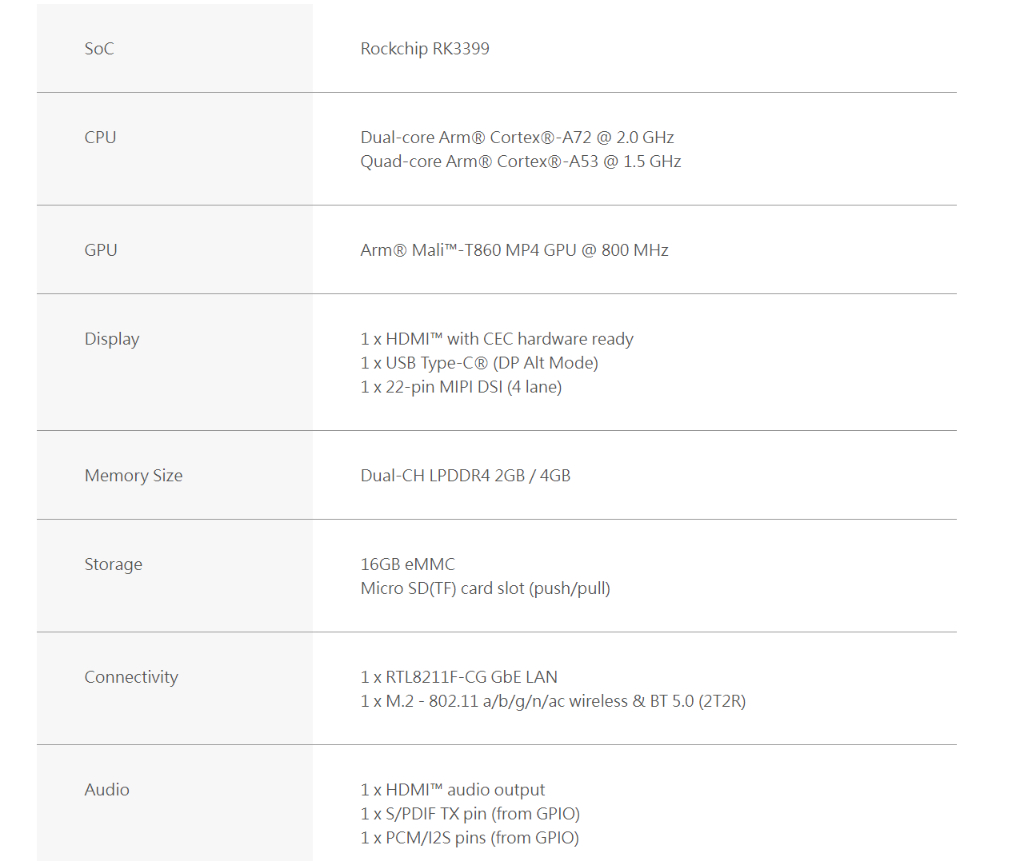Click the S/PDIF TX pin line

470,814
